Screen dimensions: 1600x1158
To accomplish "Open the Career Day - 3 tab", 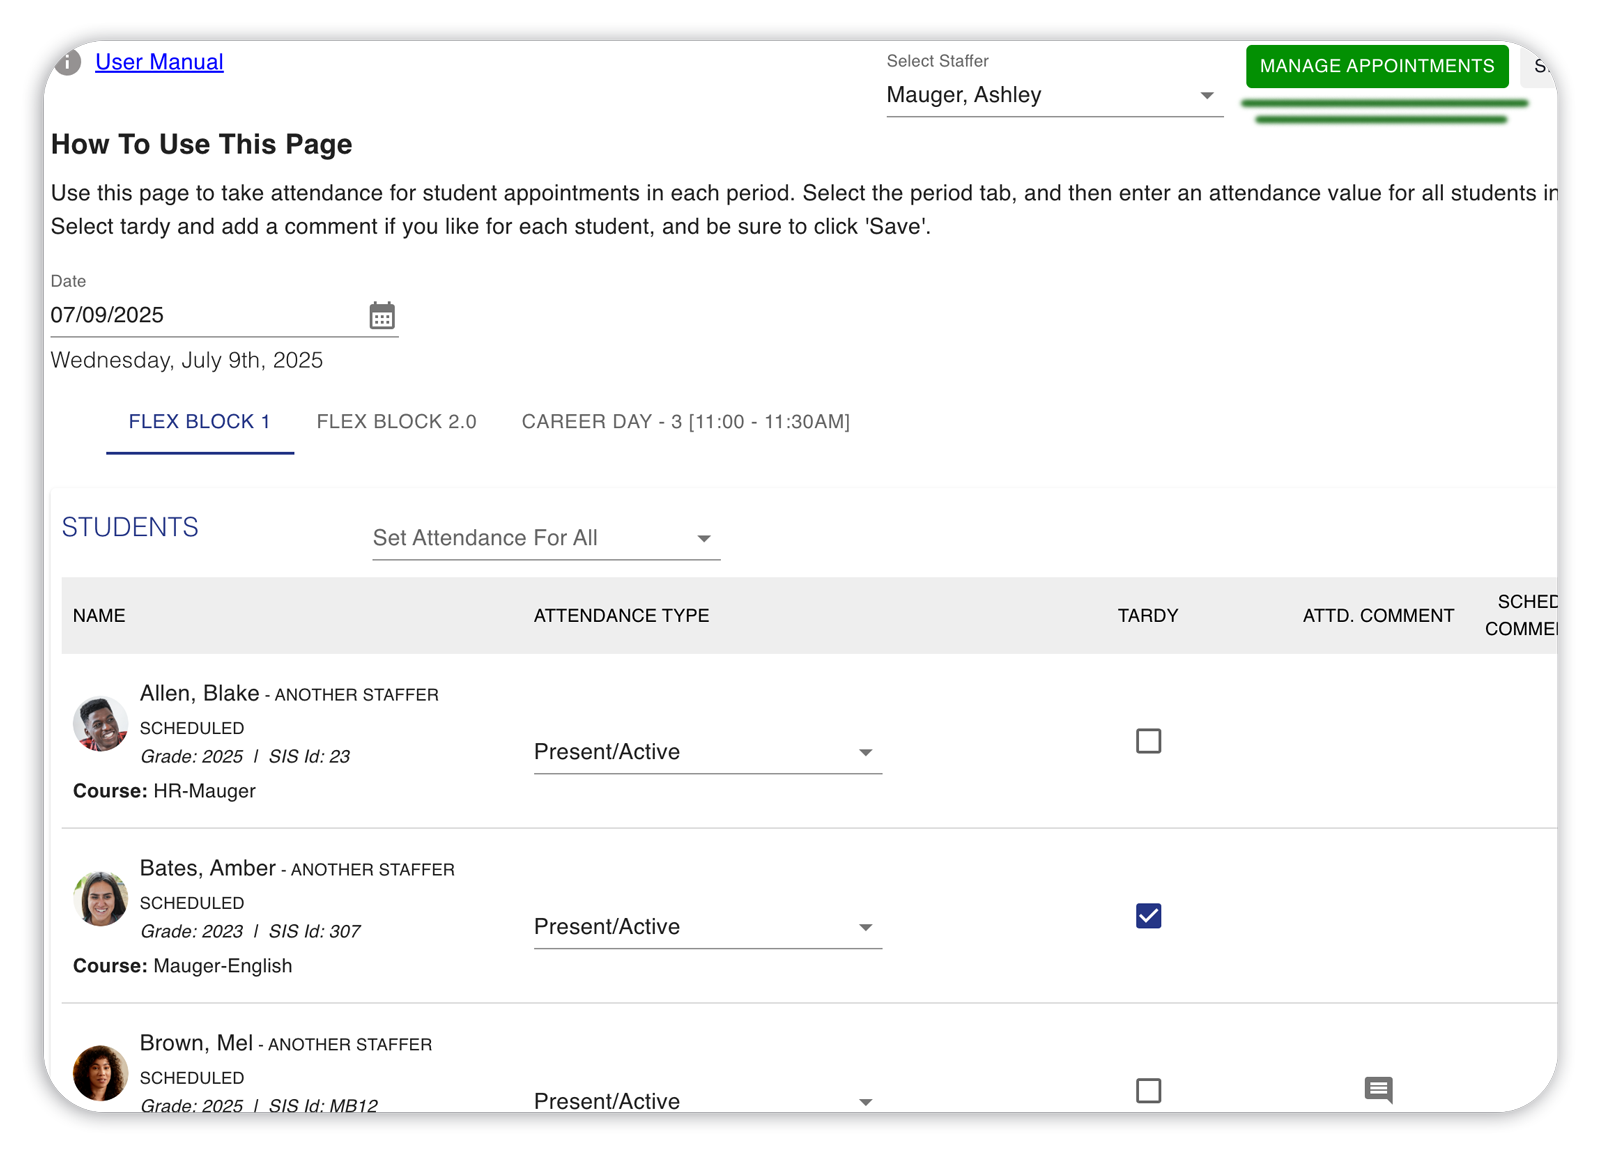I will [x=686, y=422].
